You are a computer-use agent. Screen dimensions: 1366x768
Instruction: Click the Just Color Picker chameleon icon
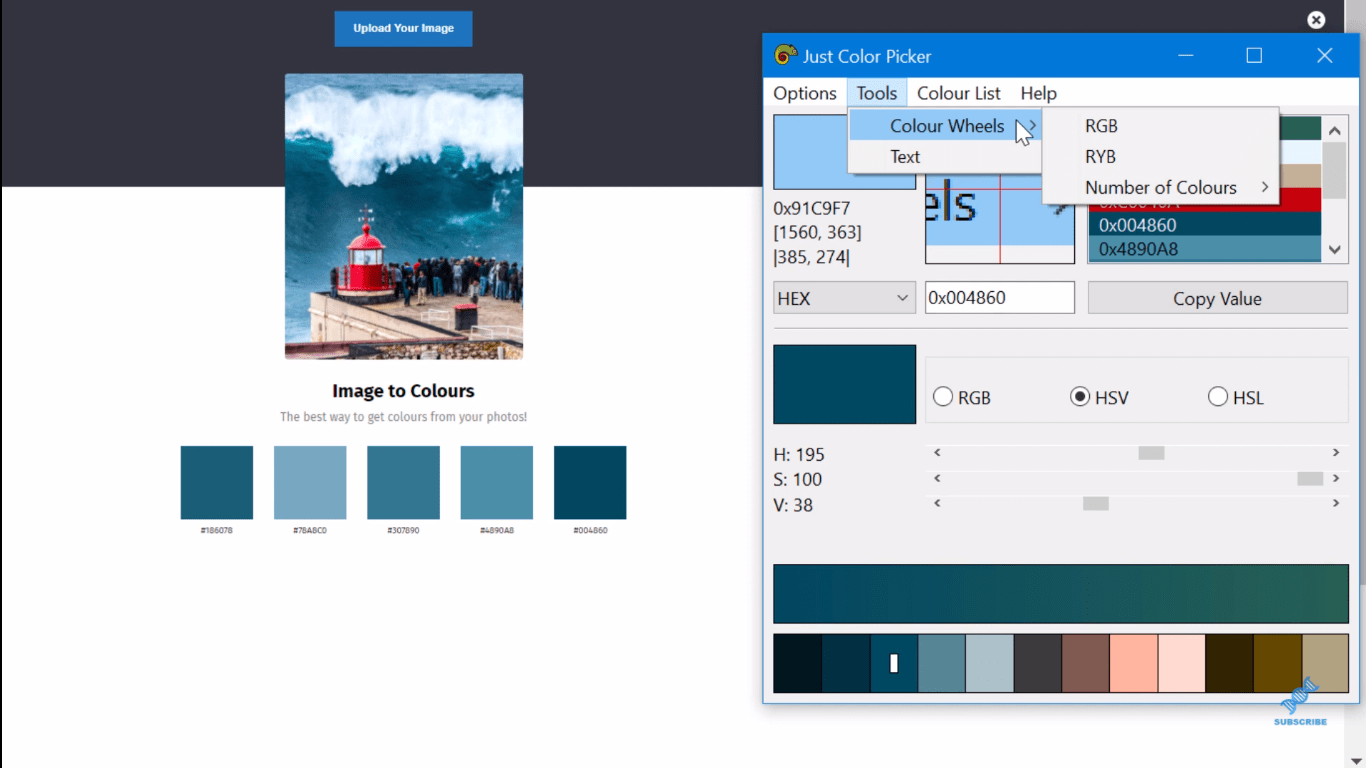click(x=786, y=56)
